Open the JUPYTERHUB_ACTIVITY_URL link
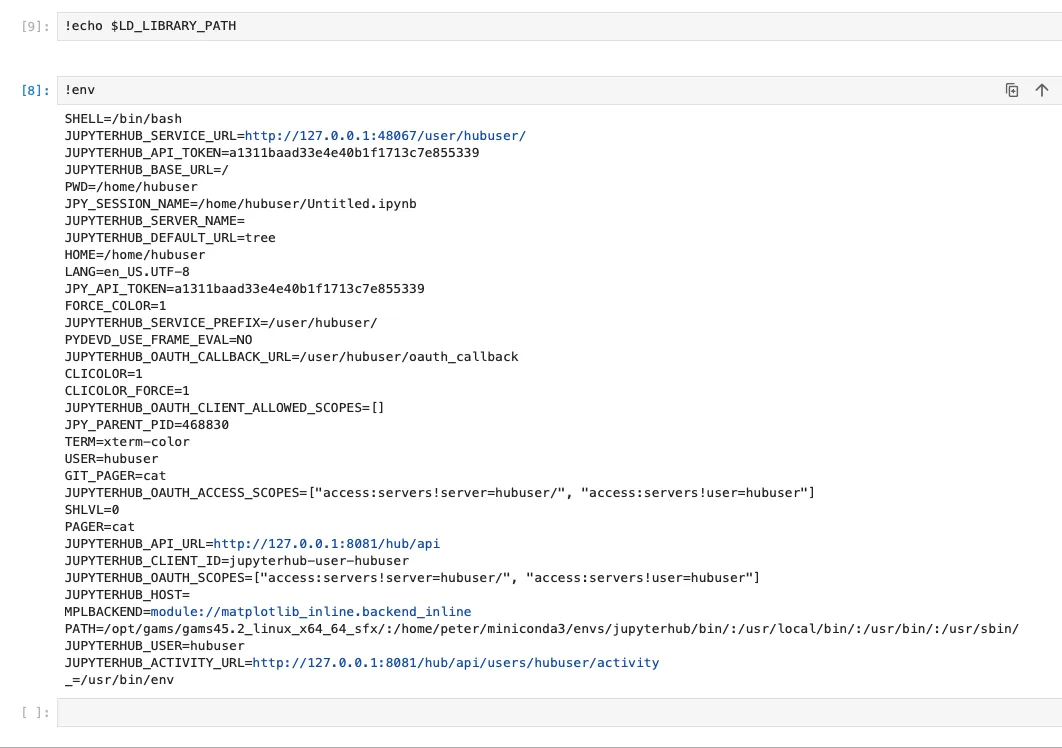The image size is (1062, 748). 455,663
